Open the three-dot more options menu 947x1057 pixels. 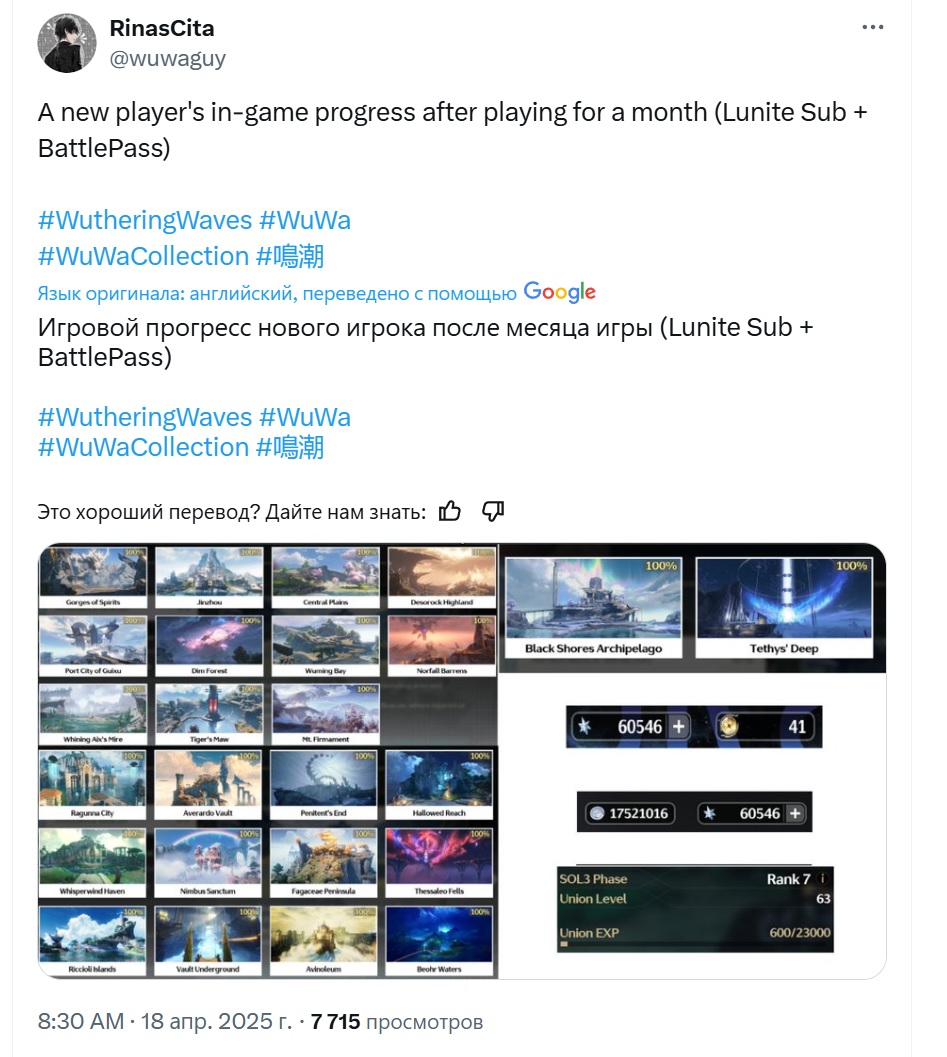872,28
